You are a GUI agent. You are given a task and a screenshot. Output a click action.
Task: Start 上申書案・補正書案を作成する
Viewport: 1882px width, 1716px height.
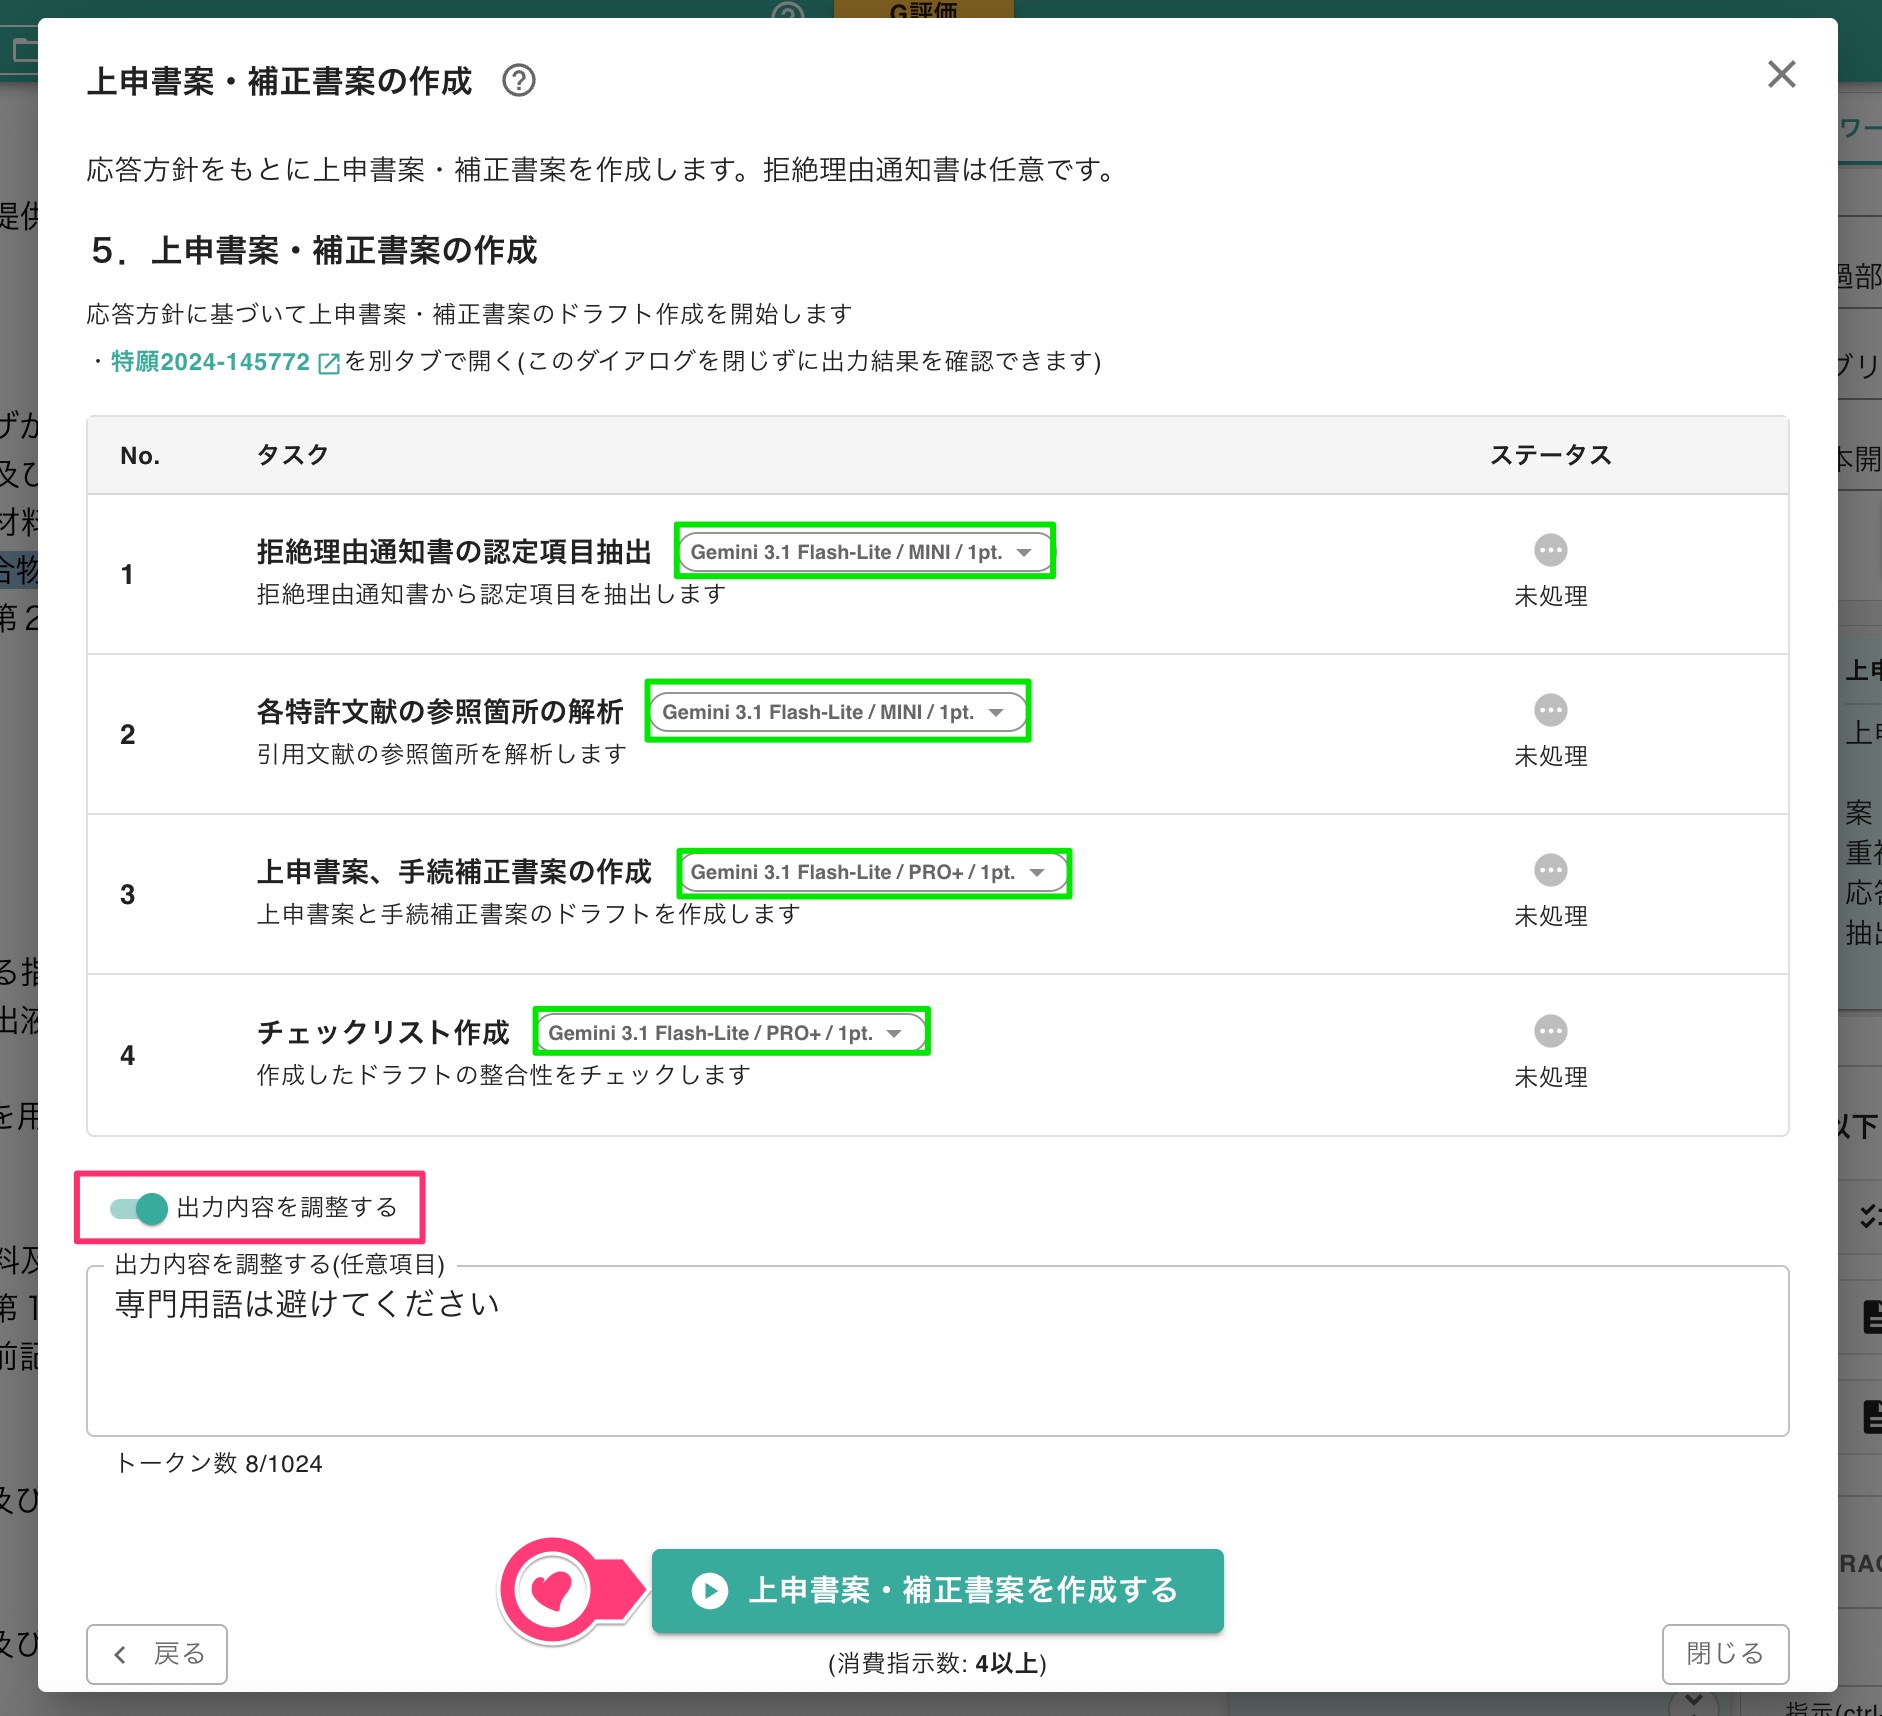tap(937, 1590)
